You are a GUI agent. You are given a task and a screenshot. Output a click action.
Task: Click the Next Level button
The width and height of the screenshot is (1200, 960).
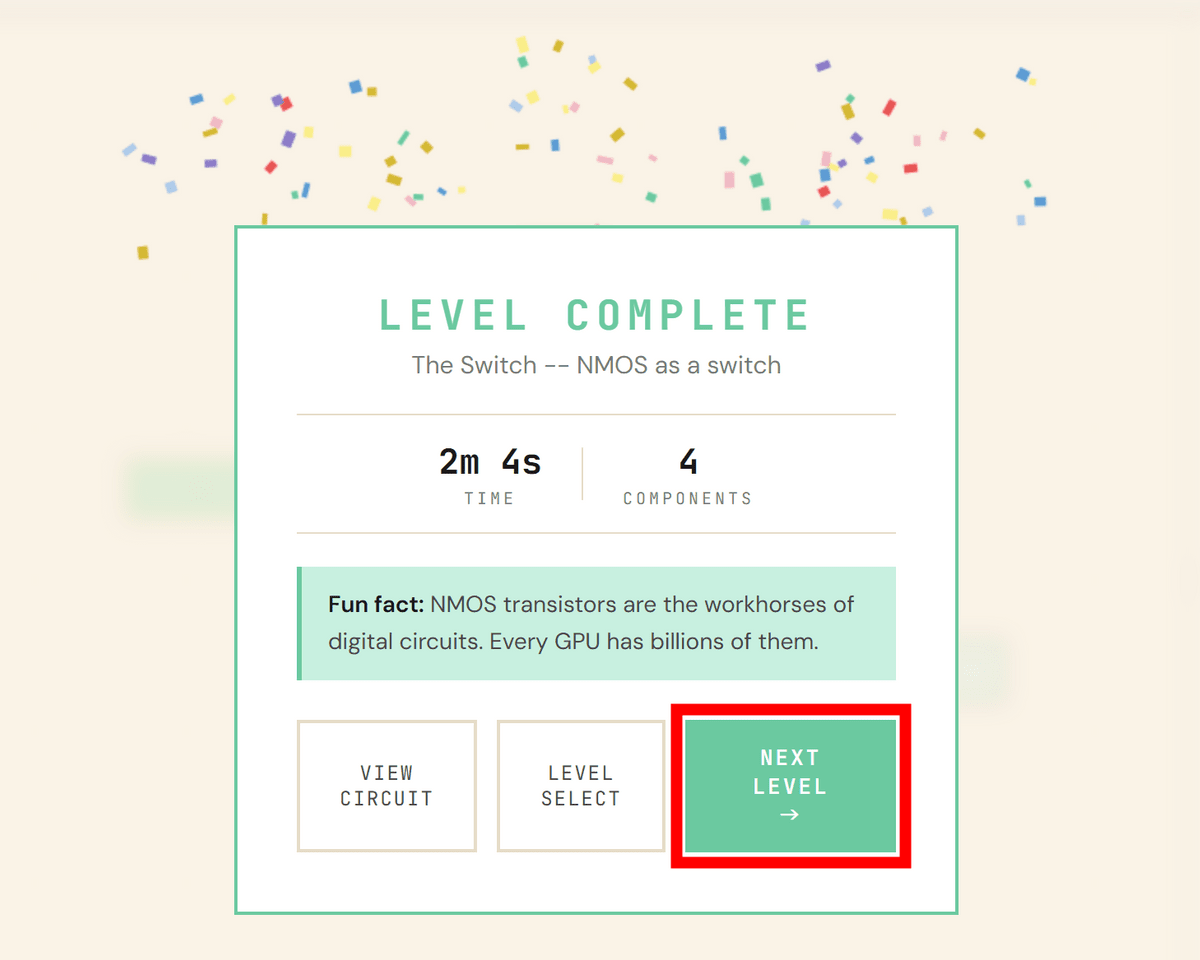(790, 786)
